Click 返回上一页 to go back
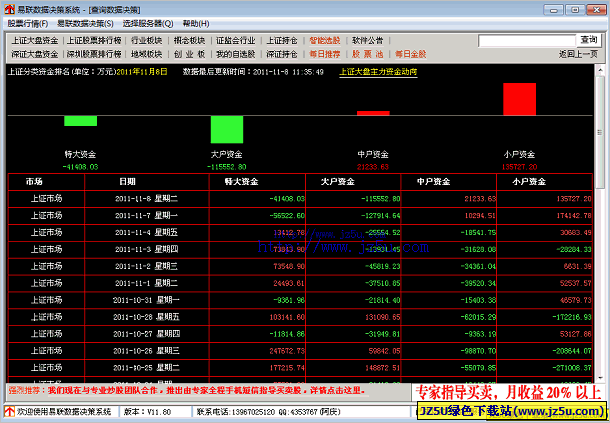Viewport: 610px width, 423px height. click(578, 54)
